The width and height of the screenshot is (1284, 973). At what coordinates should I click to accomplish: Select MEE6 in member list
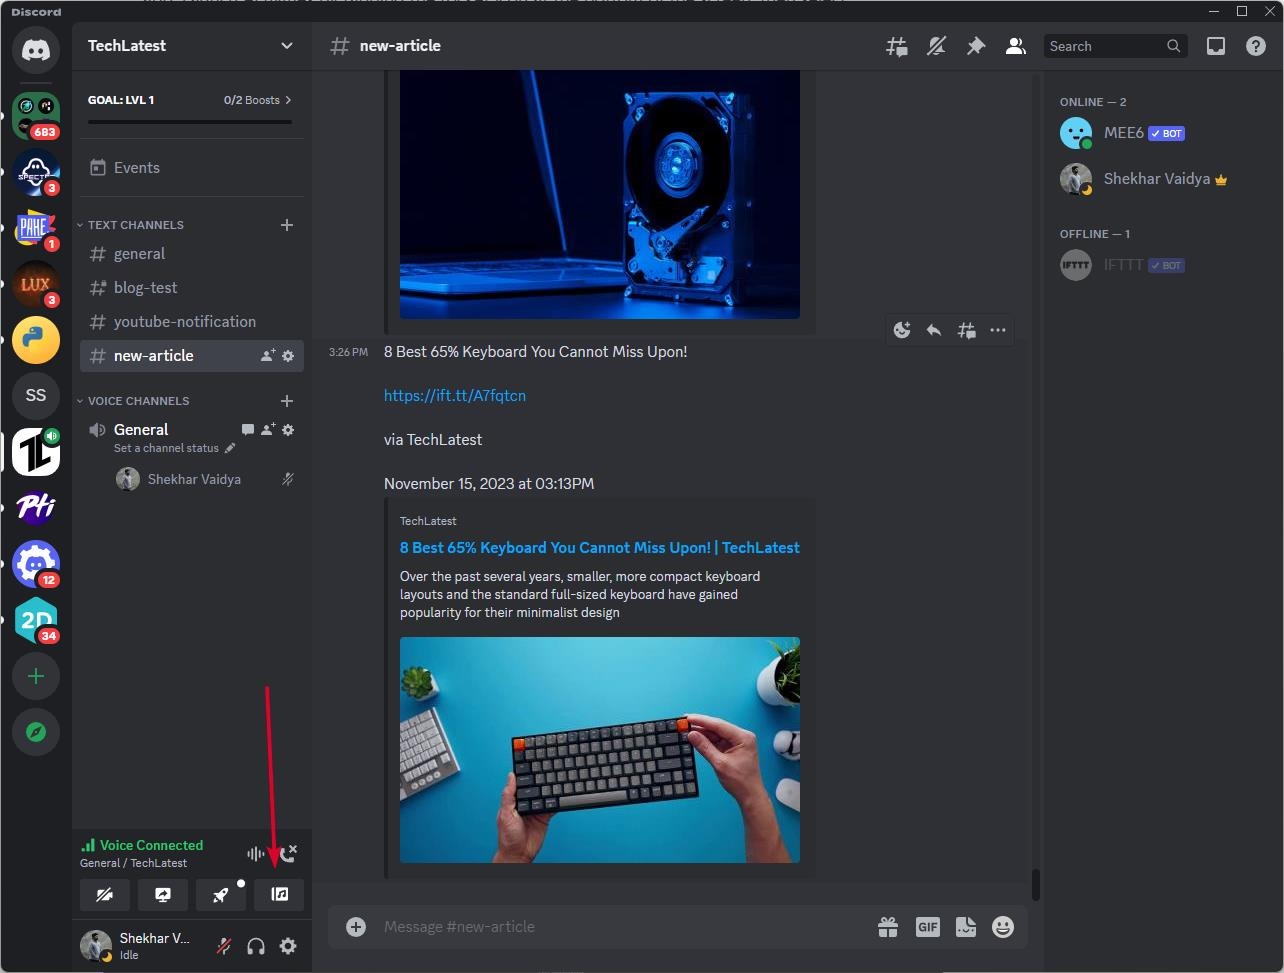tap(1158, 133)
